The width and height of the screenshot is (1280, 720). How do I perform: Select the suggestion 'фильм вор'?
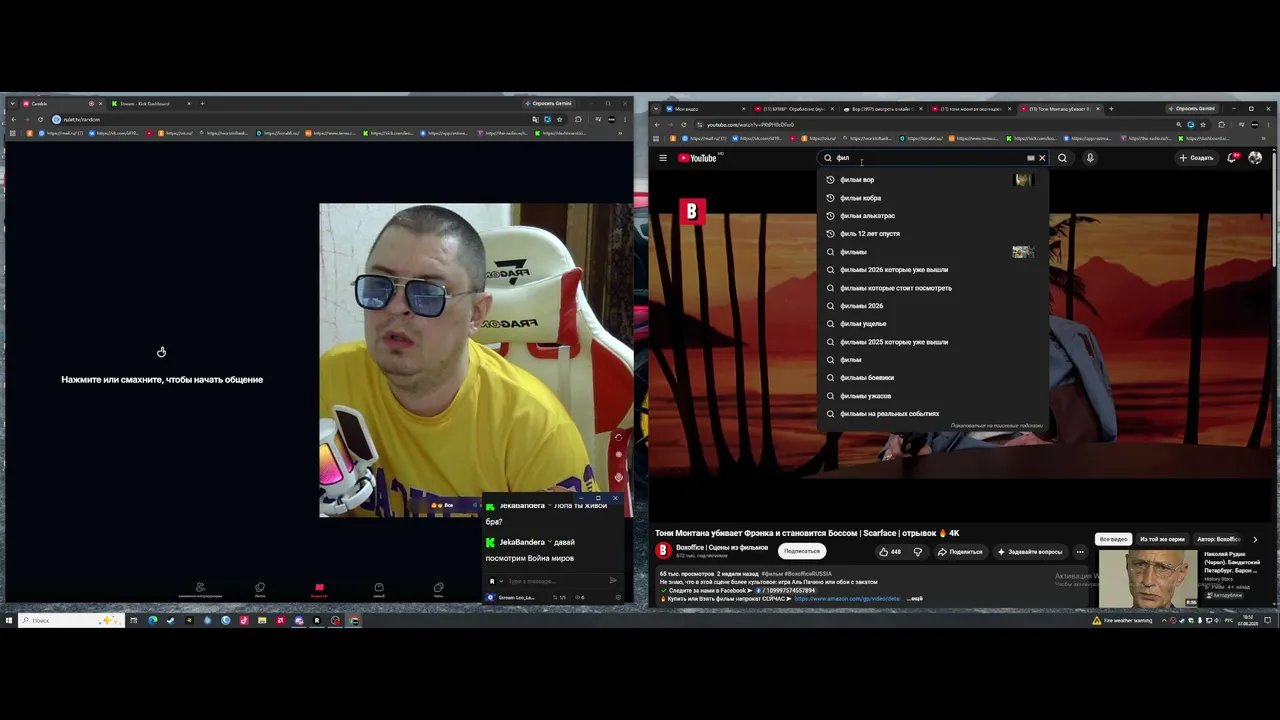(931, 180)
